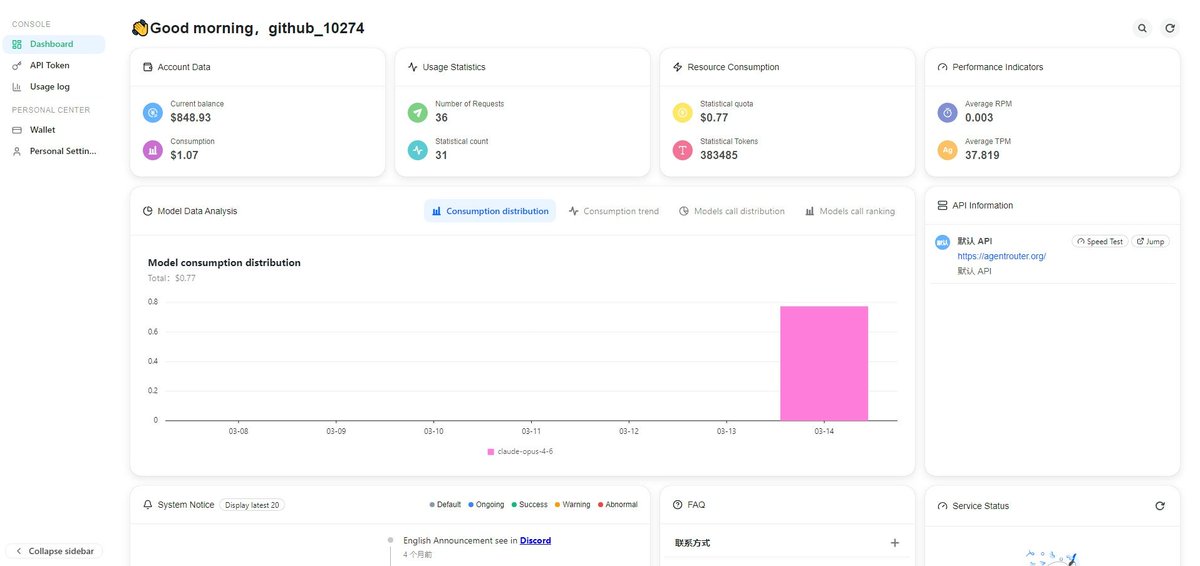
Task: Click the pink 03-14 consumption bar
Action: pyautogui.click(x=824, y=363)
